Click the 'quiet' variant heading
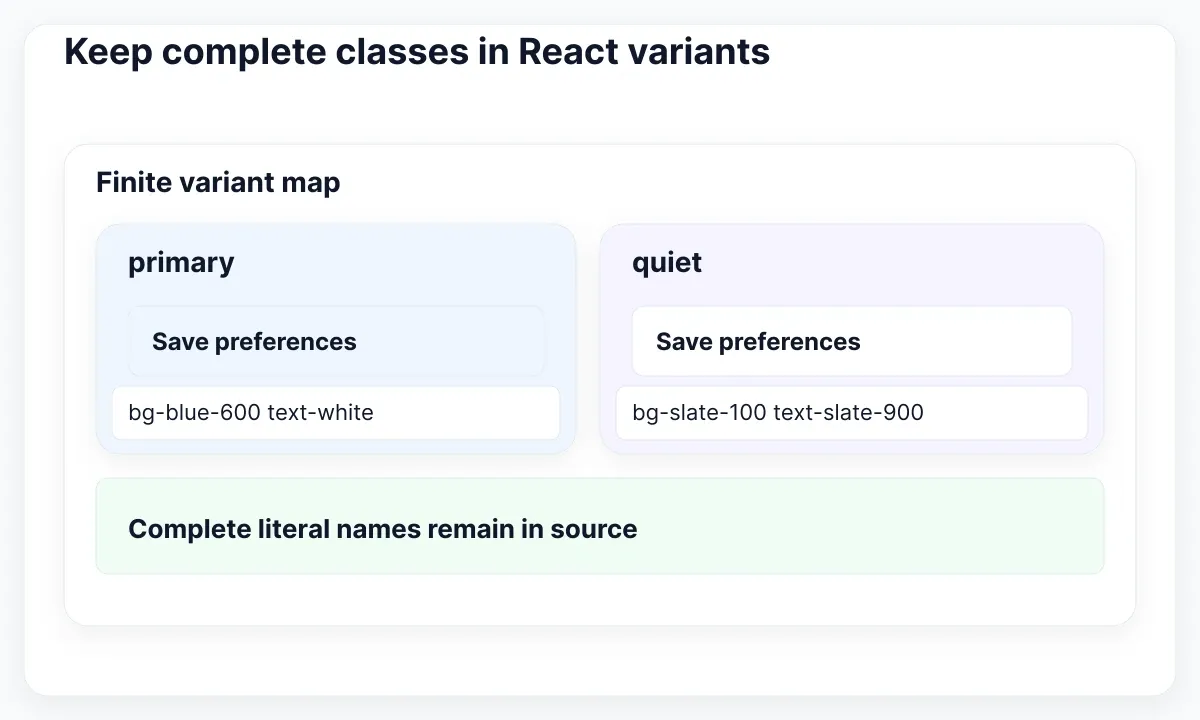 (667, 263)
